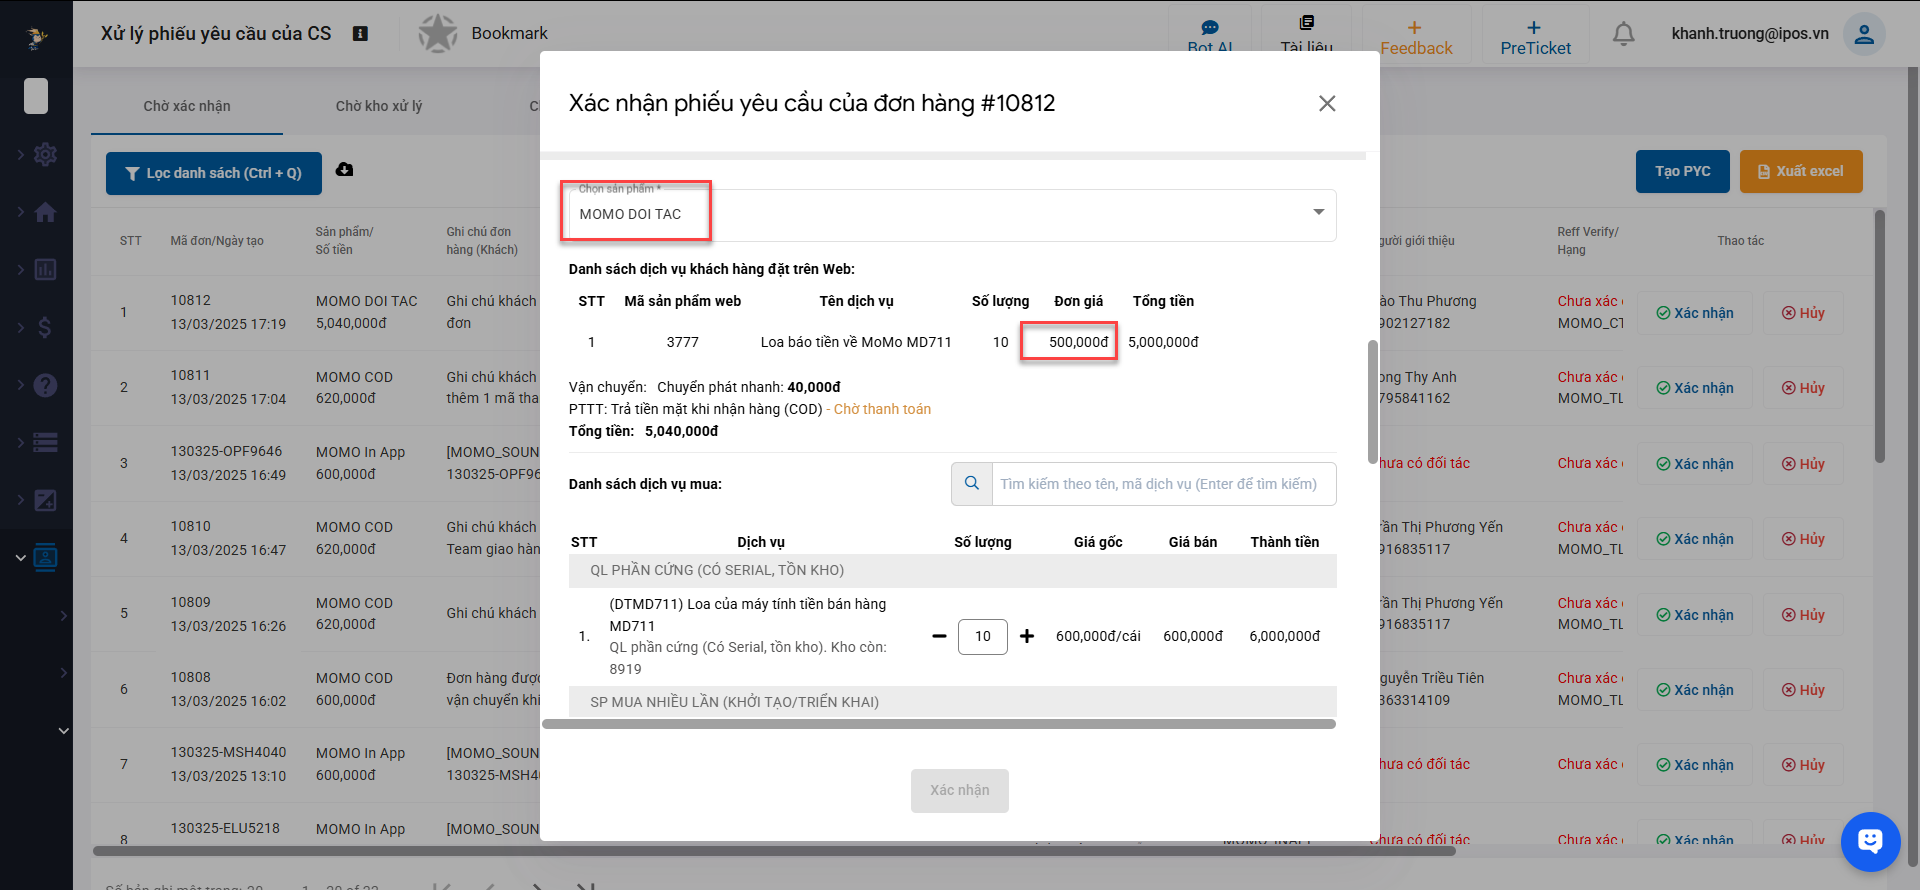Switch to Chờ xác nhận tab
This screenshot has width=1920, height=890.
tap(187, 106)
